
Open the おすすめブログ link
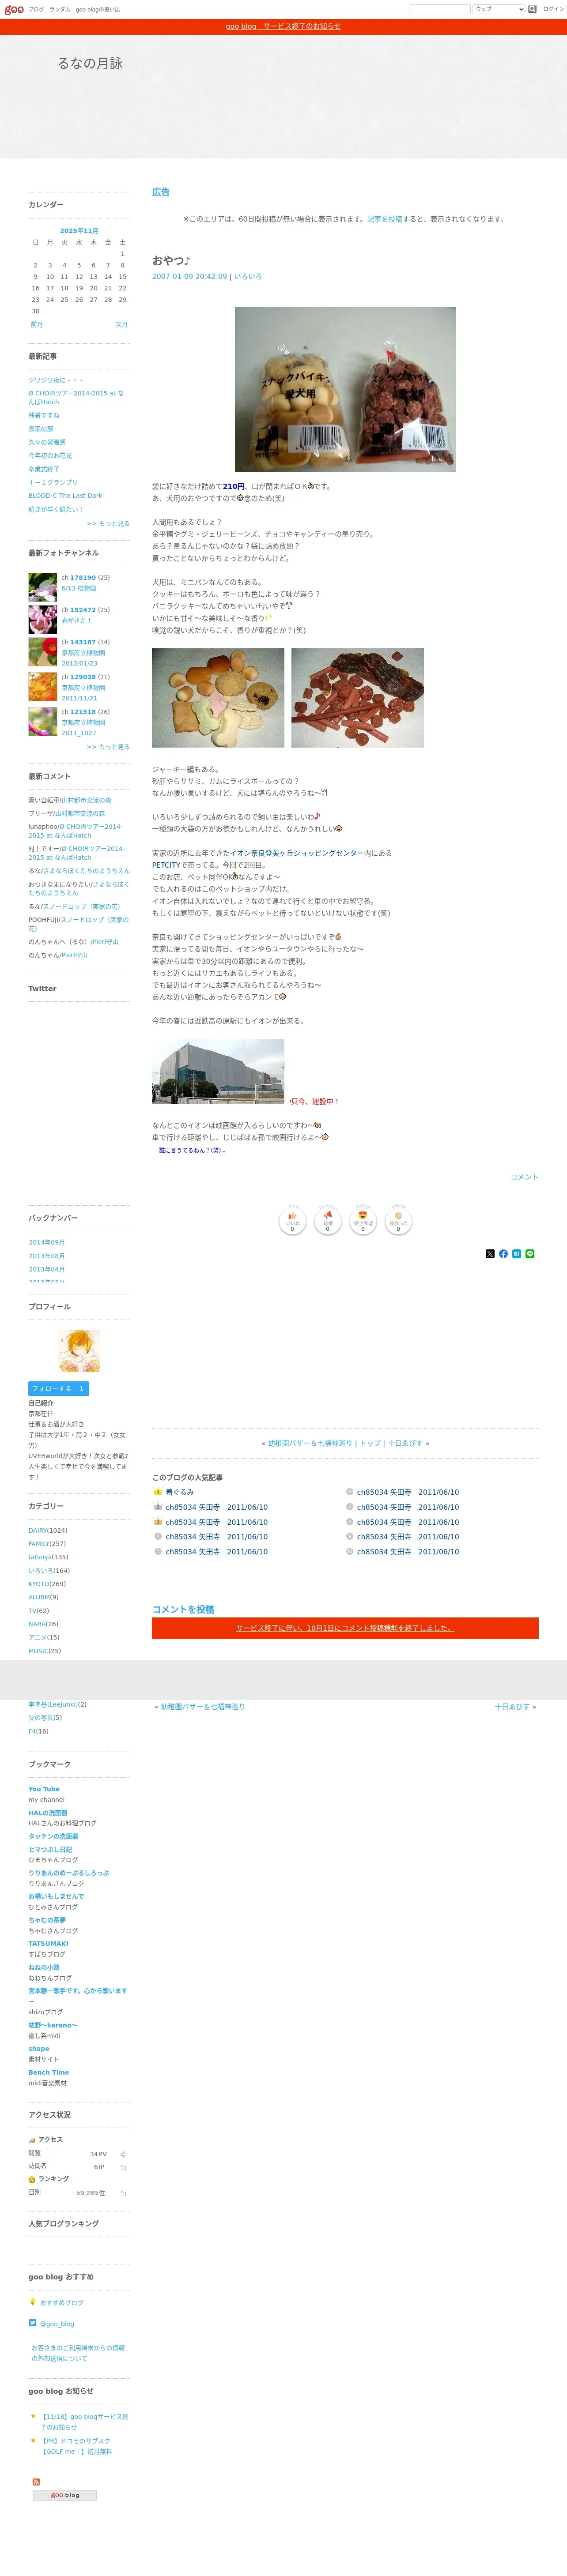point(62,2303)
